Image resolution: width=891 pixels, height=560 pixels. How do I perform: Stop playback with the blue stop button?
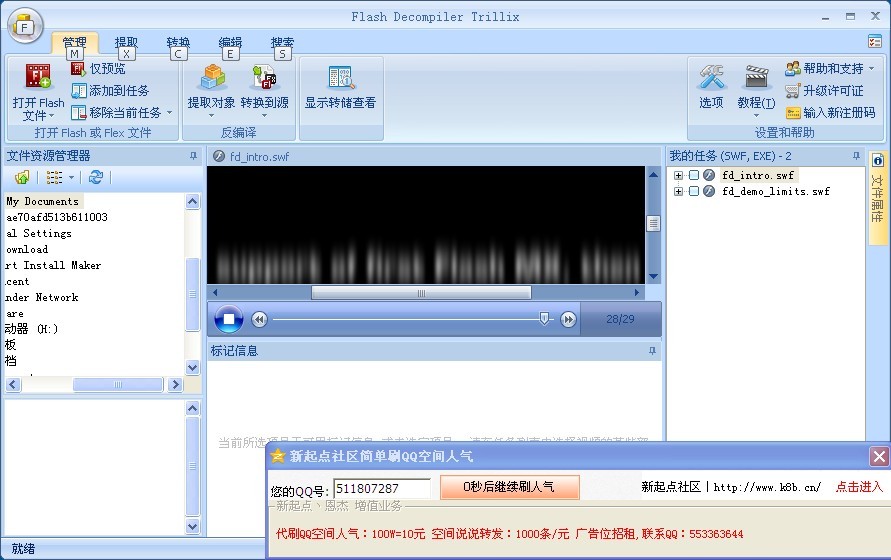pyautogui.click(x=228, y=319)
